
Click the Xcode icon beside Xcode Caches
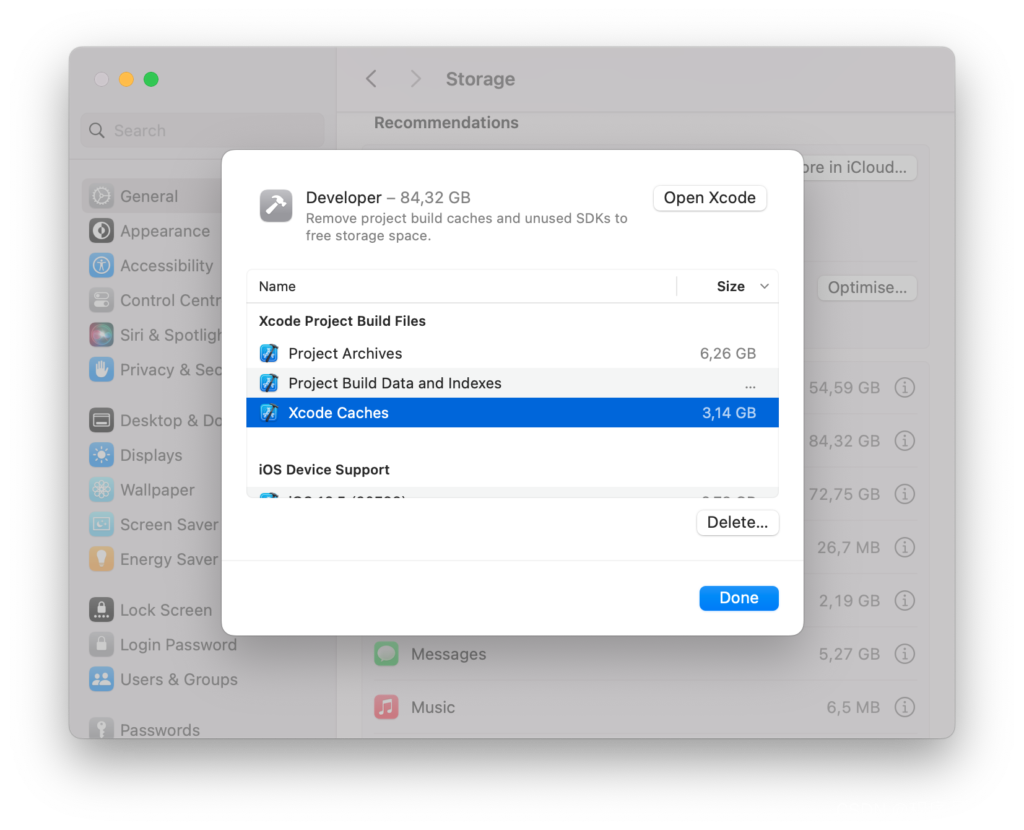269,413
